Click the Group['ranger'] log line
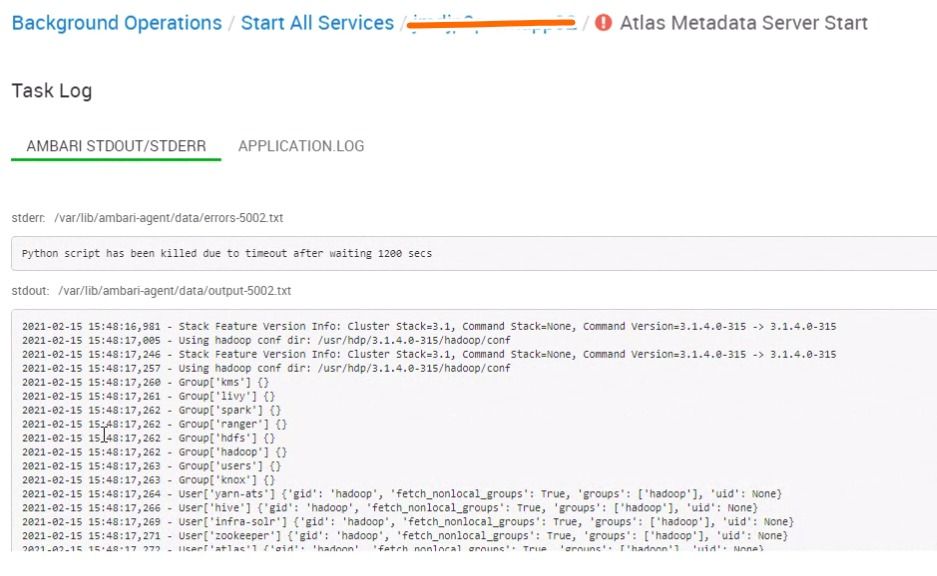This screenshot has width=937, height=576. [x=154, y=424]
